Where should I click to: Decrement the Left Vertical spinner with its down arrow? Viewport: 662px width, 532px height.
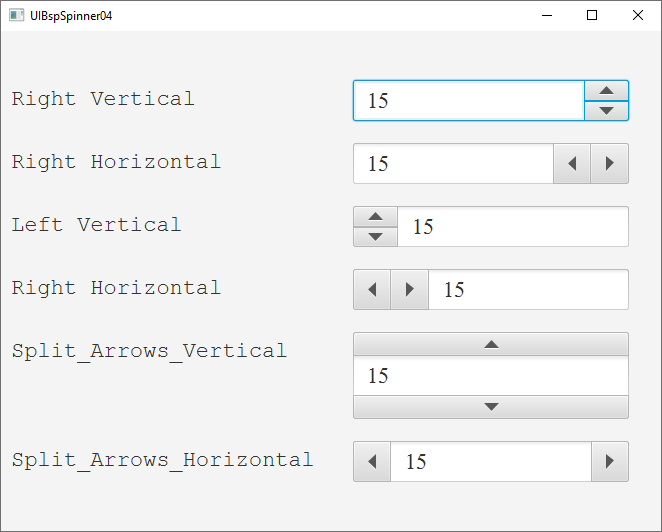(x=376, y=237)
